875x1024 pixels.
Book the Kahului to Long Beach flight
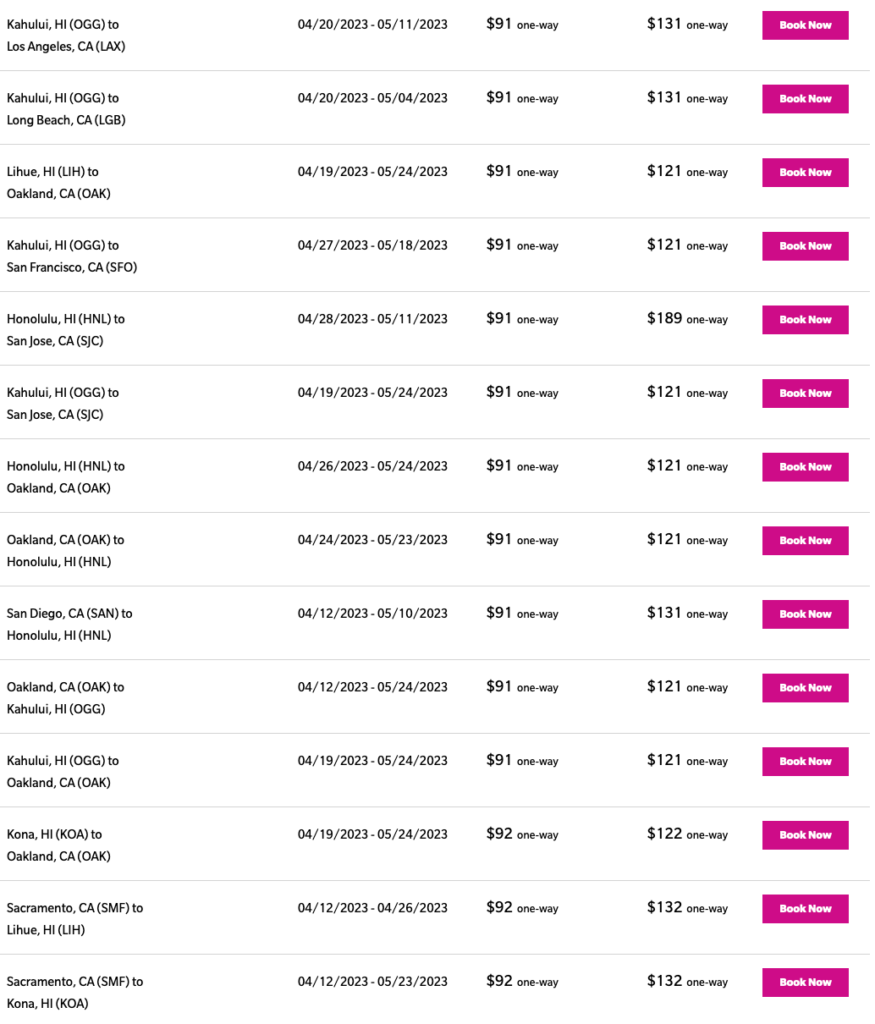point(805,99)
